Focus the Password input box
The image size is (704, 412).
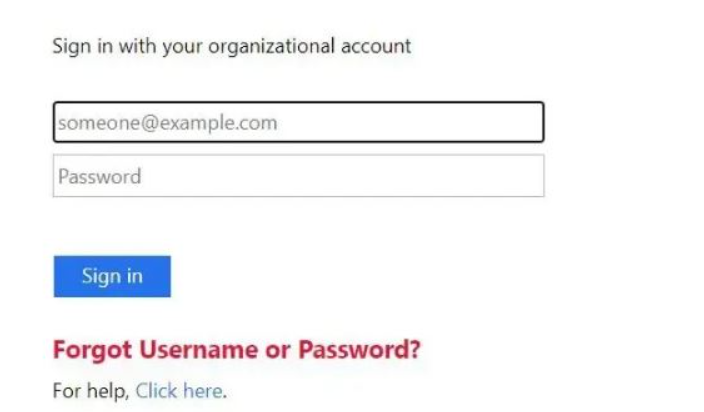(299, 176)
